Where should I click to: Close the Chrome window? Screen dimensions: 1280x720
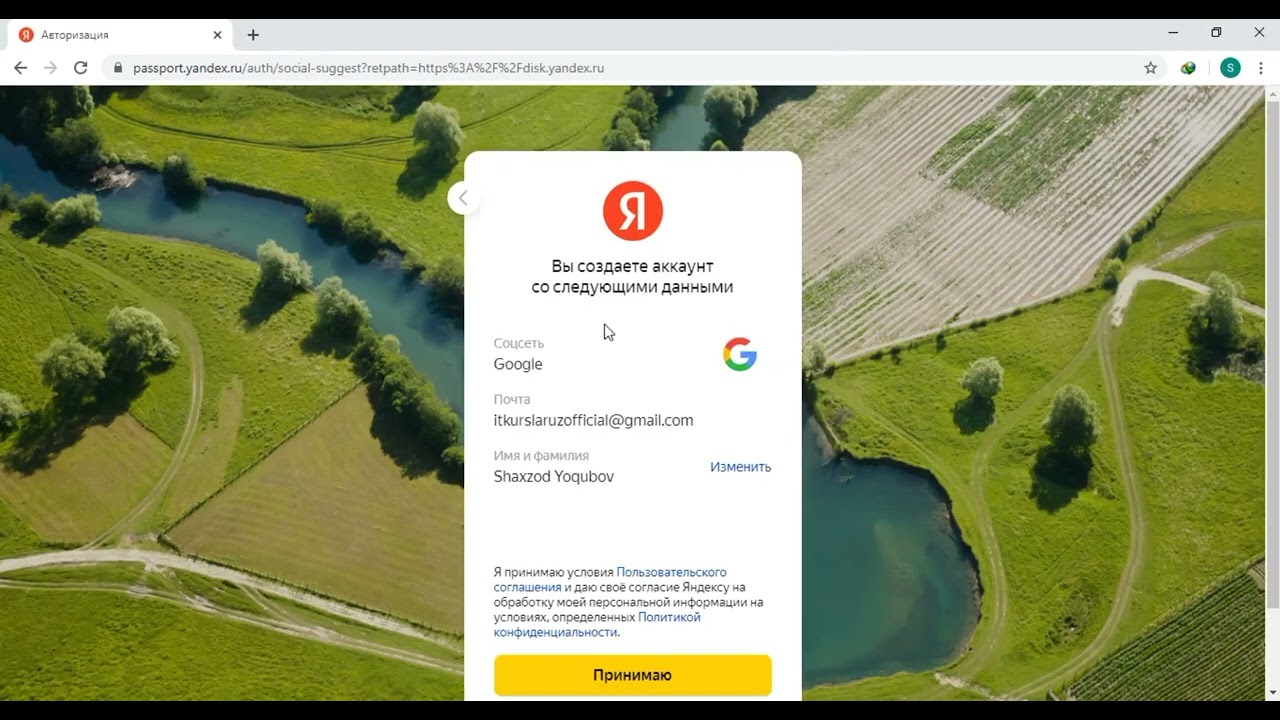1259,33
